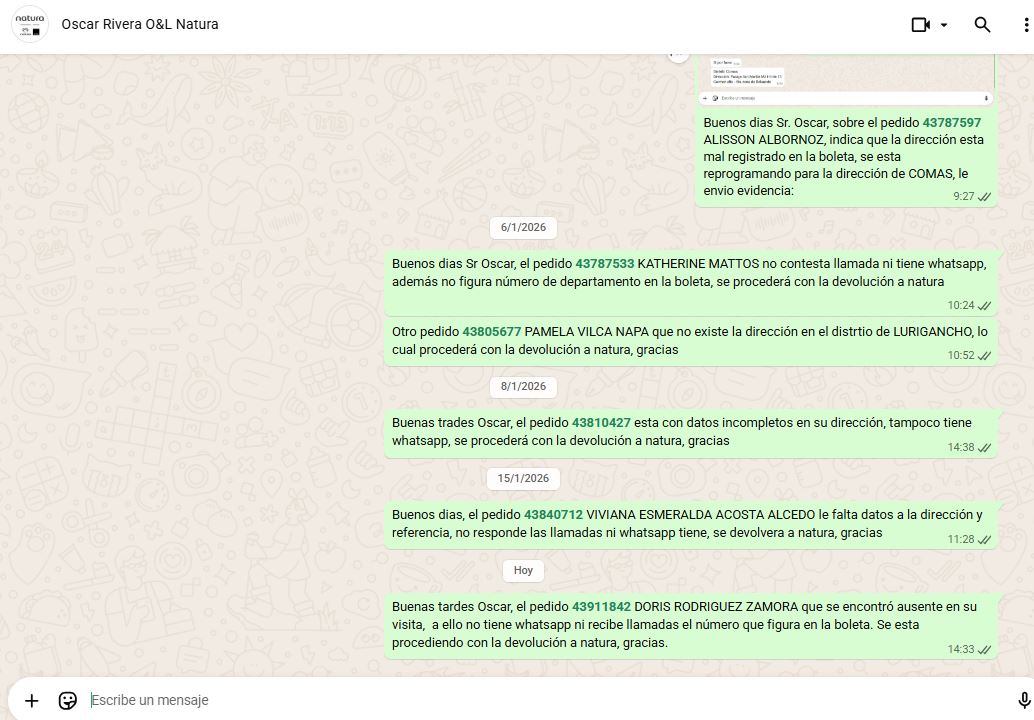Record a voice message with the microphone

click(x=1023, y=700)
